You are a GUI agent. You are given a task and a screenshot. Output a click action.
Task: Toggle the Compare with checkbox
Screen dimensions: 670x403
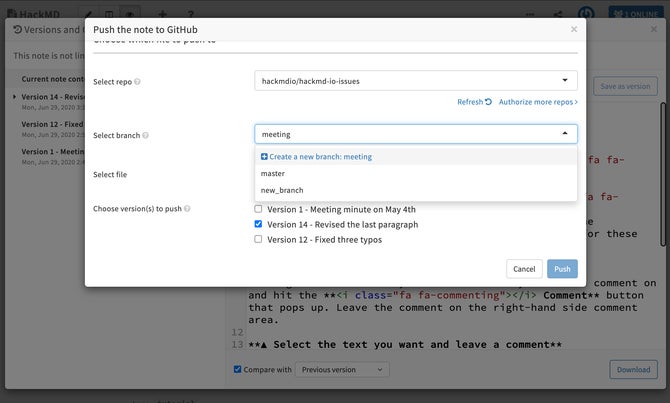[x=238, y=369]
